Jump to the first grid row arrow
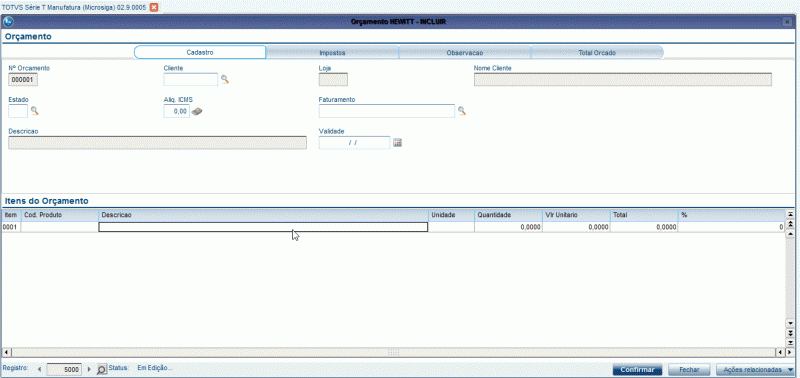Viewport: 800px width, 378px height. pos(790,214)
